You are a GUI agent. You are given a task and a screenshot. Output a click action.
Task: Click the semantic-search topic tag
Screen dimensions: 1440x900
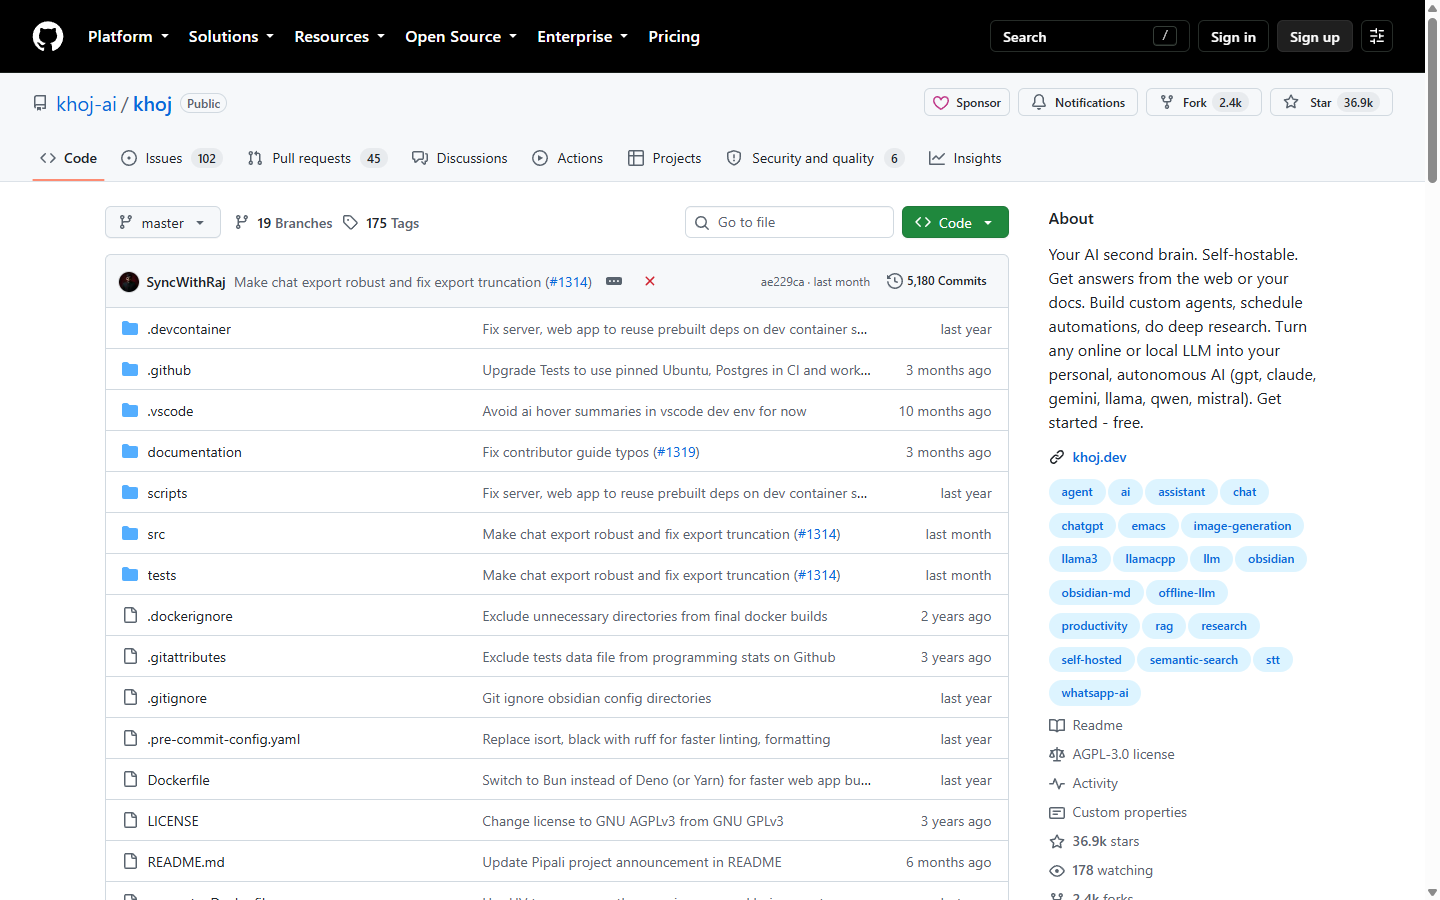coord(1194,660)
